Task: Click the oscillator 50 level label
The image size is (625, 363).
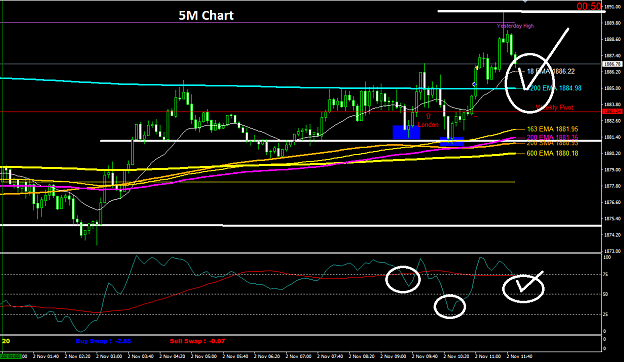Action: 606,294
